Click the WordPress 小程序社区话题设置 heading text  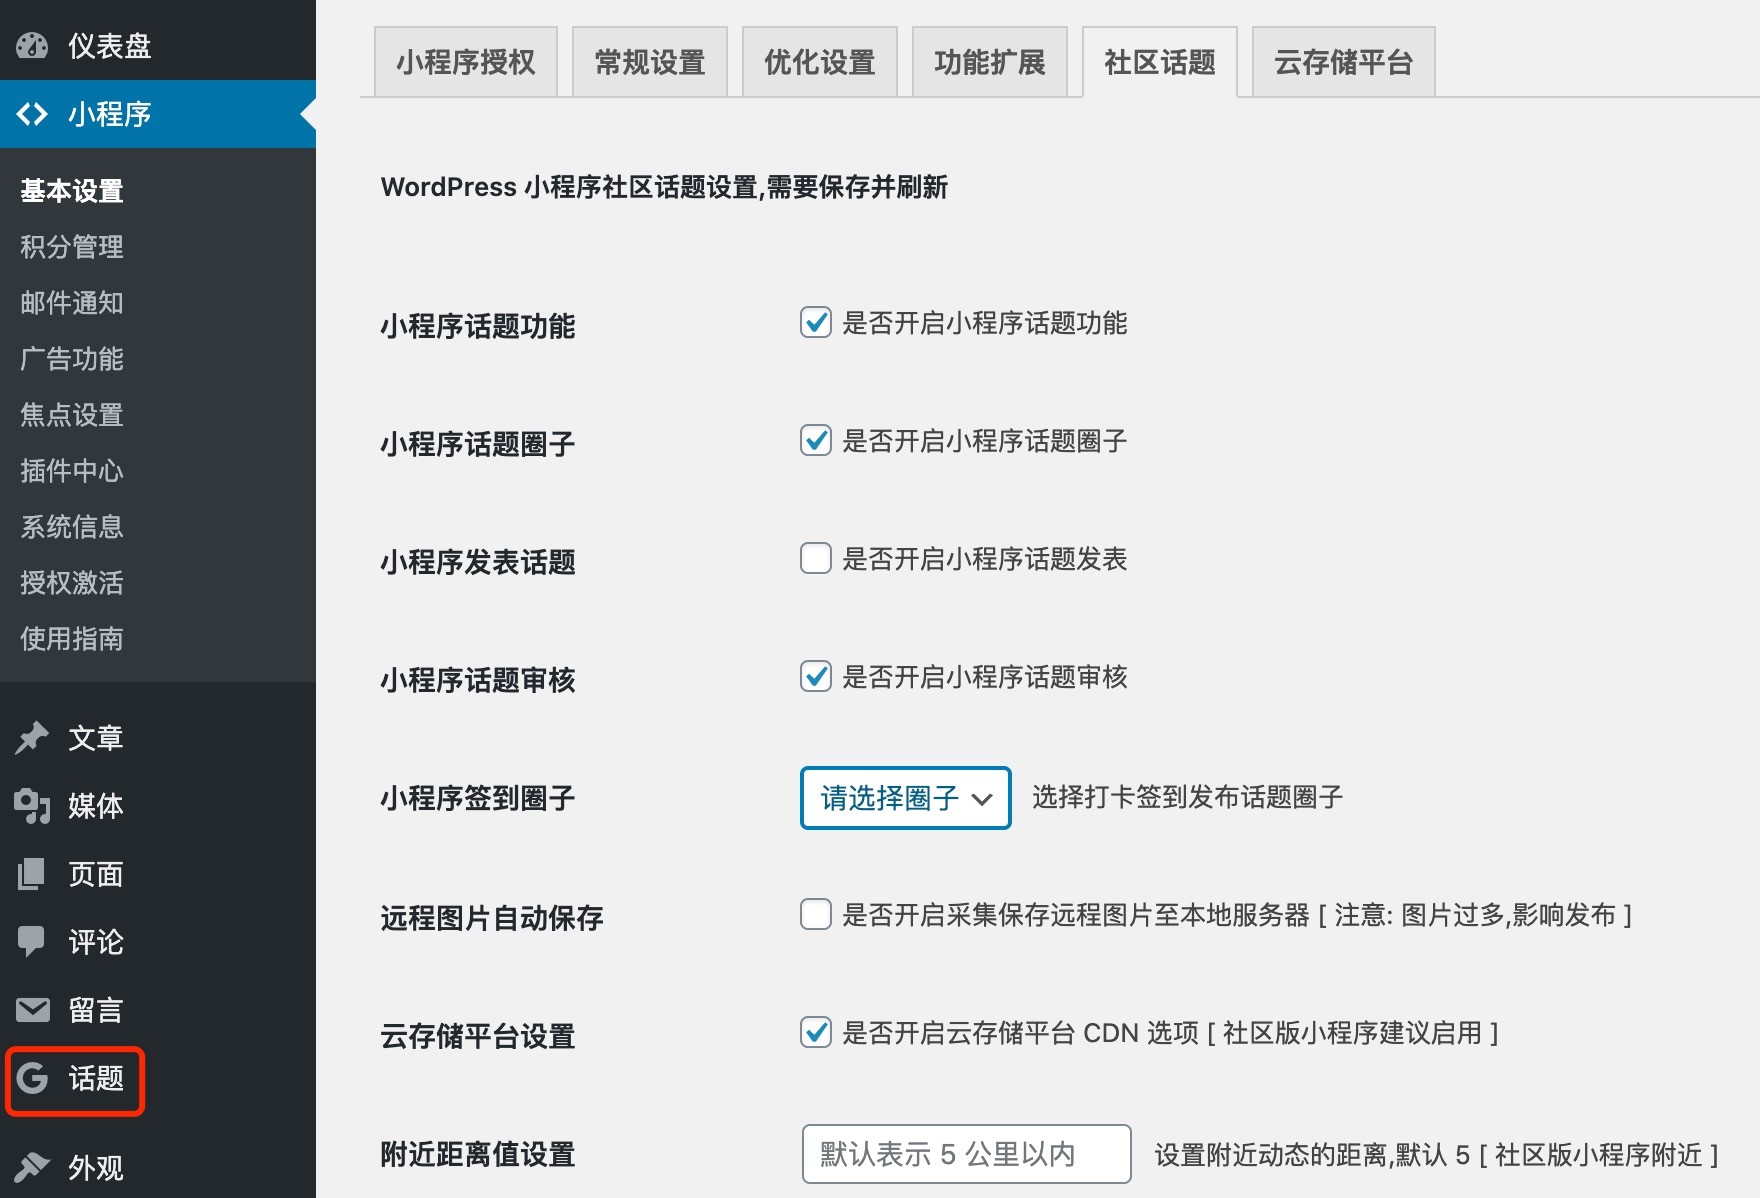pos(664,187)
